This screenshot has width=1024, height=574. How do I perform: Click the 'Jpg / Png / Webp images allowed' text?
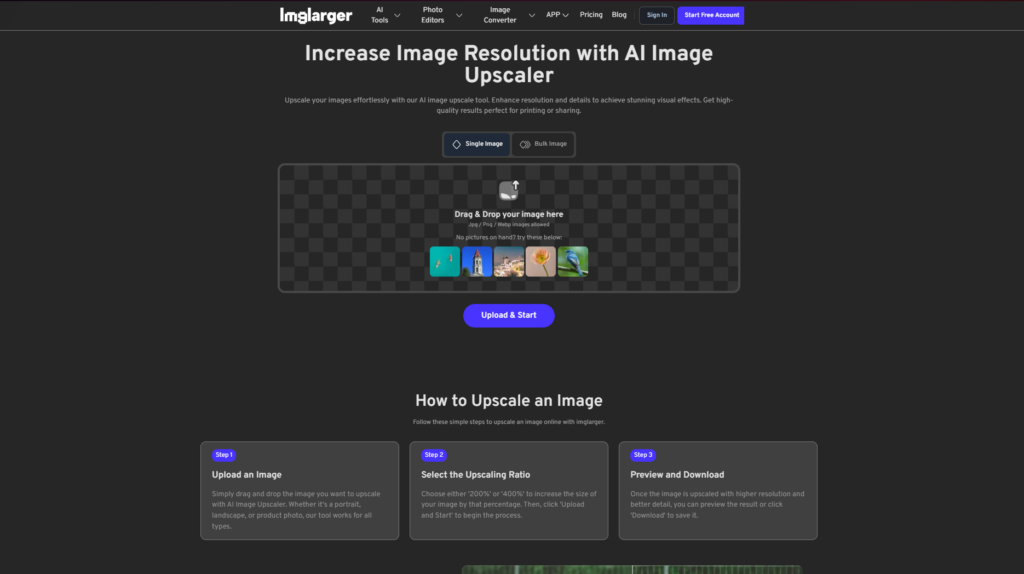click(509, 225)
